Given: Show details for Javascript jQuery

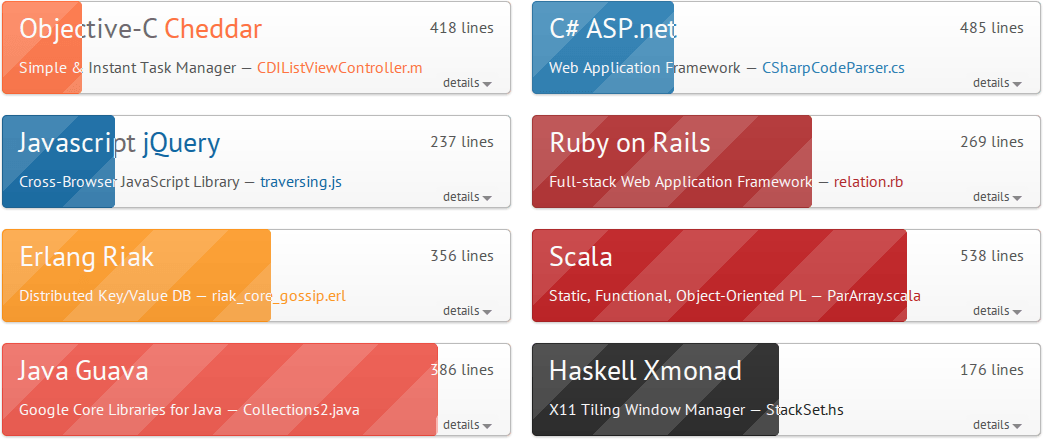Looking at the screenshot, I should [x=466, y=197].
